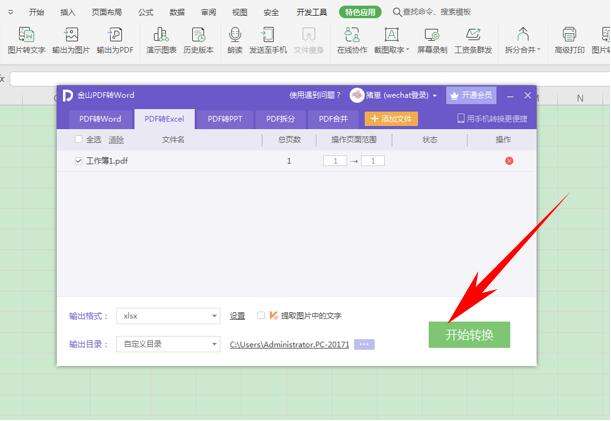
Task: Open the 在线协作 collaboration icon
Action: tap(352, 35)
